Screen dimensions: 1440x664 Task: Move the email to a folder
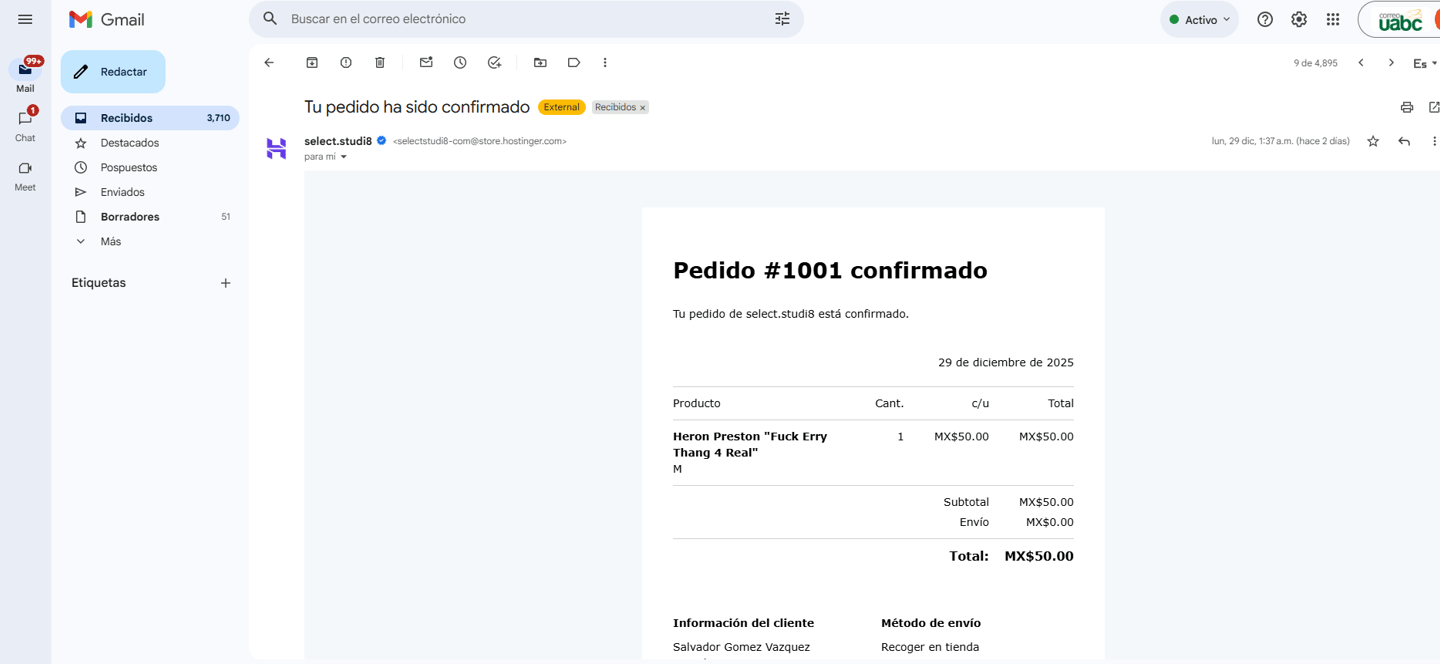pyautogui.click(x=540, y=63)
